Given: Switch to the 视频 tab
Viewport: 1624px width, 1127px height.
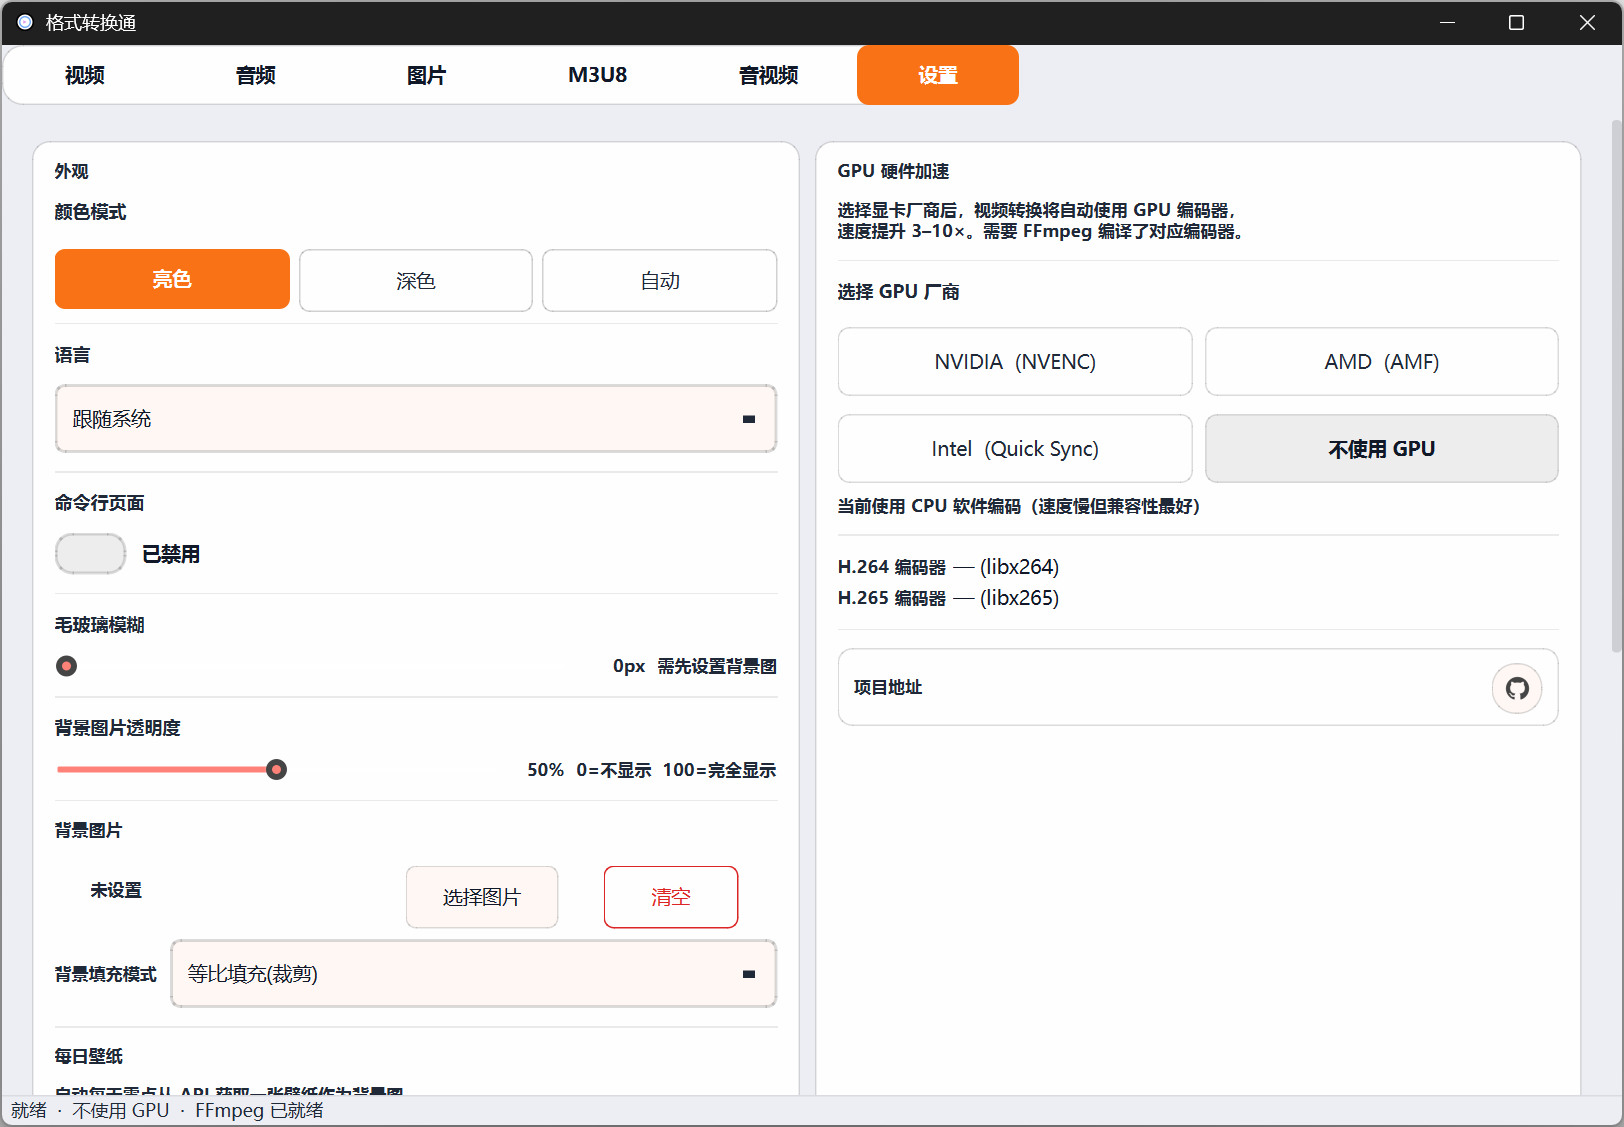Looking at the screenshot, I should [x=85, y=75].
